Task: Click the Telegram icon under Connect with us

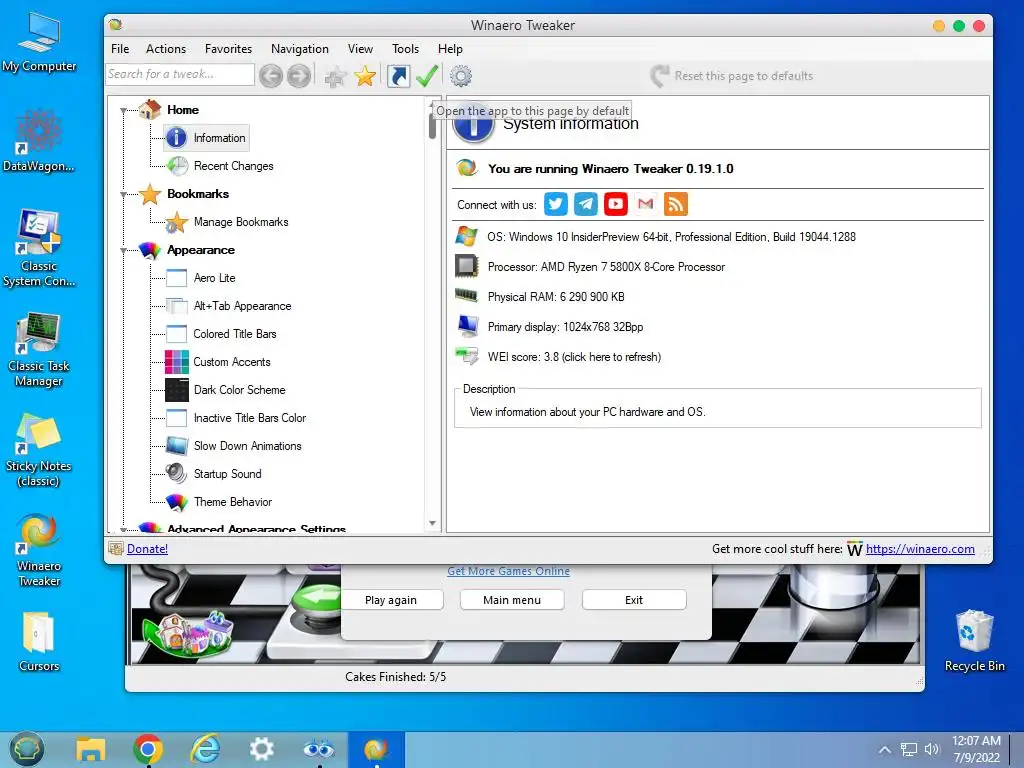Action: pyautogui.click(x=586, y=204)
